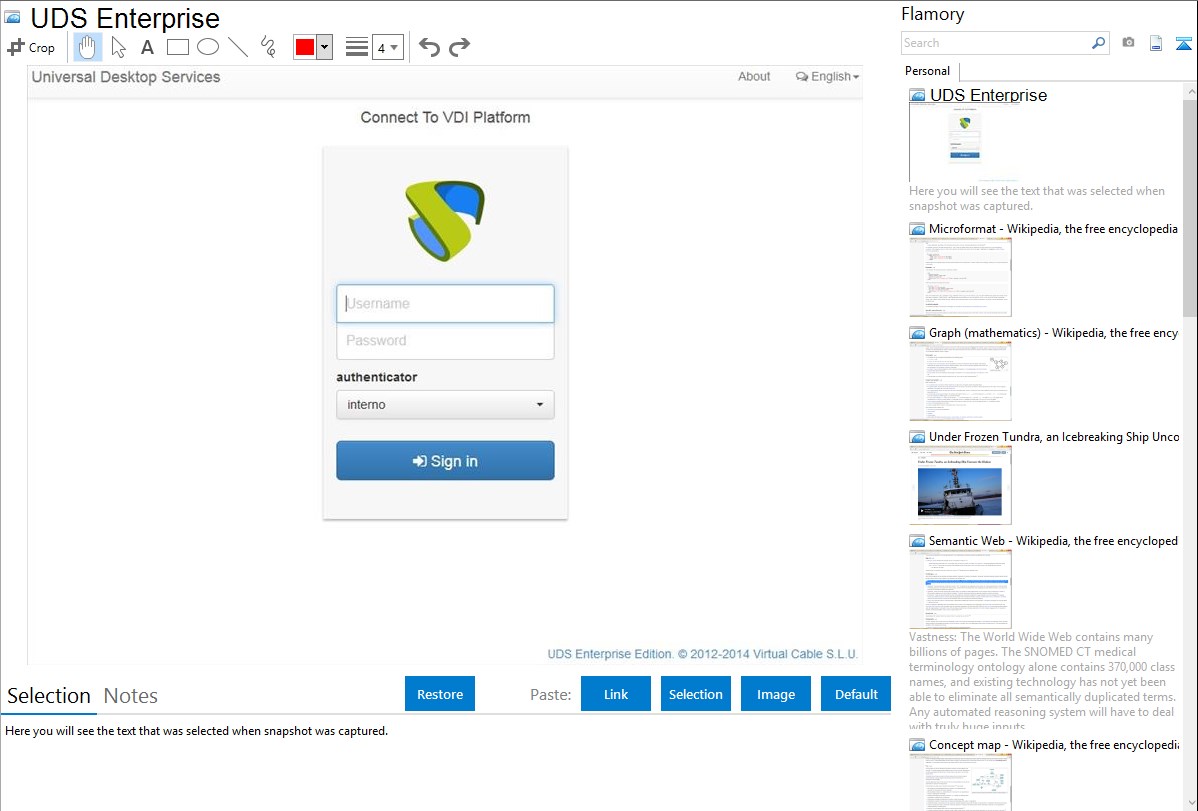Viewport: 1198px width, 811px height.
Task: Click the Password field
Action: point(445,341)
